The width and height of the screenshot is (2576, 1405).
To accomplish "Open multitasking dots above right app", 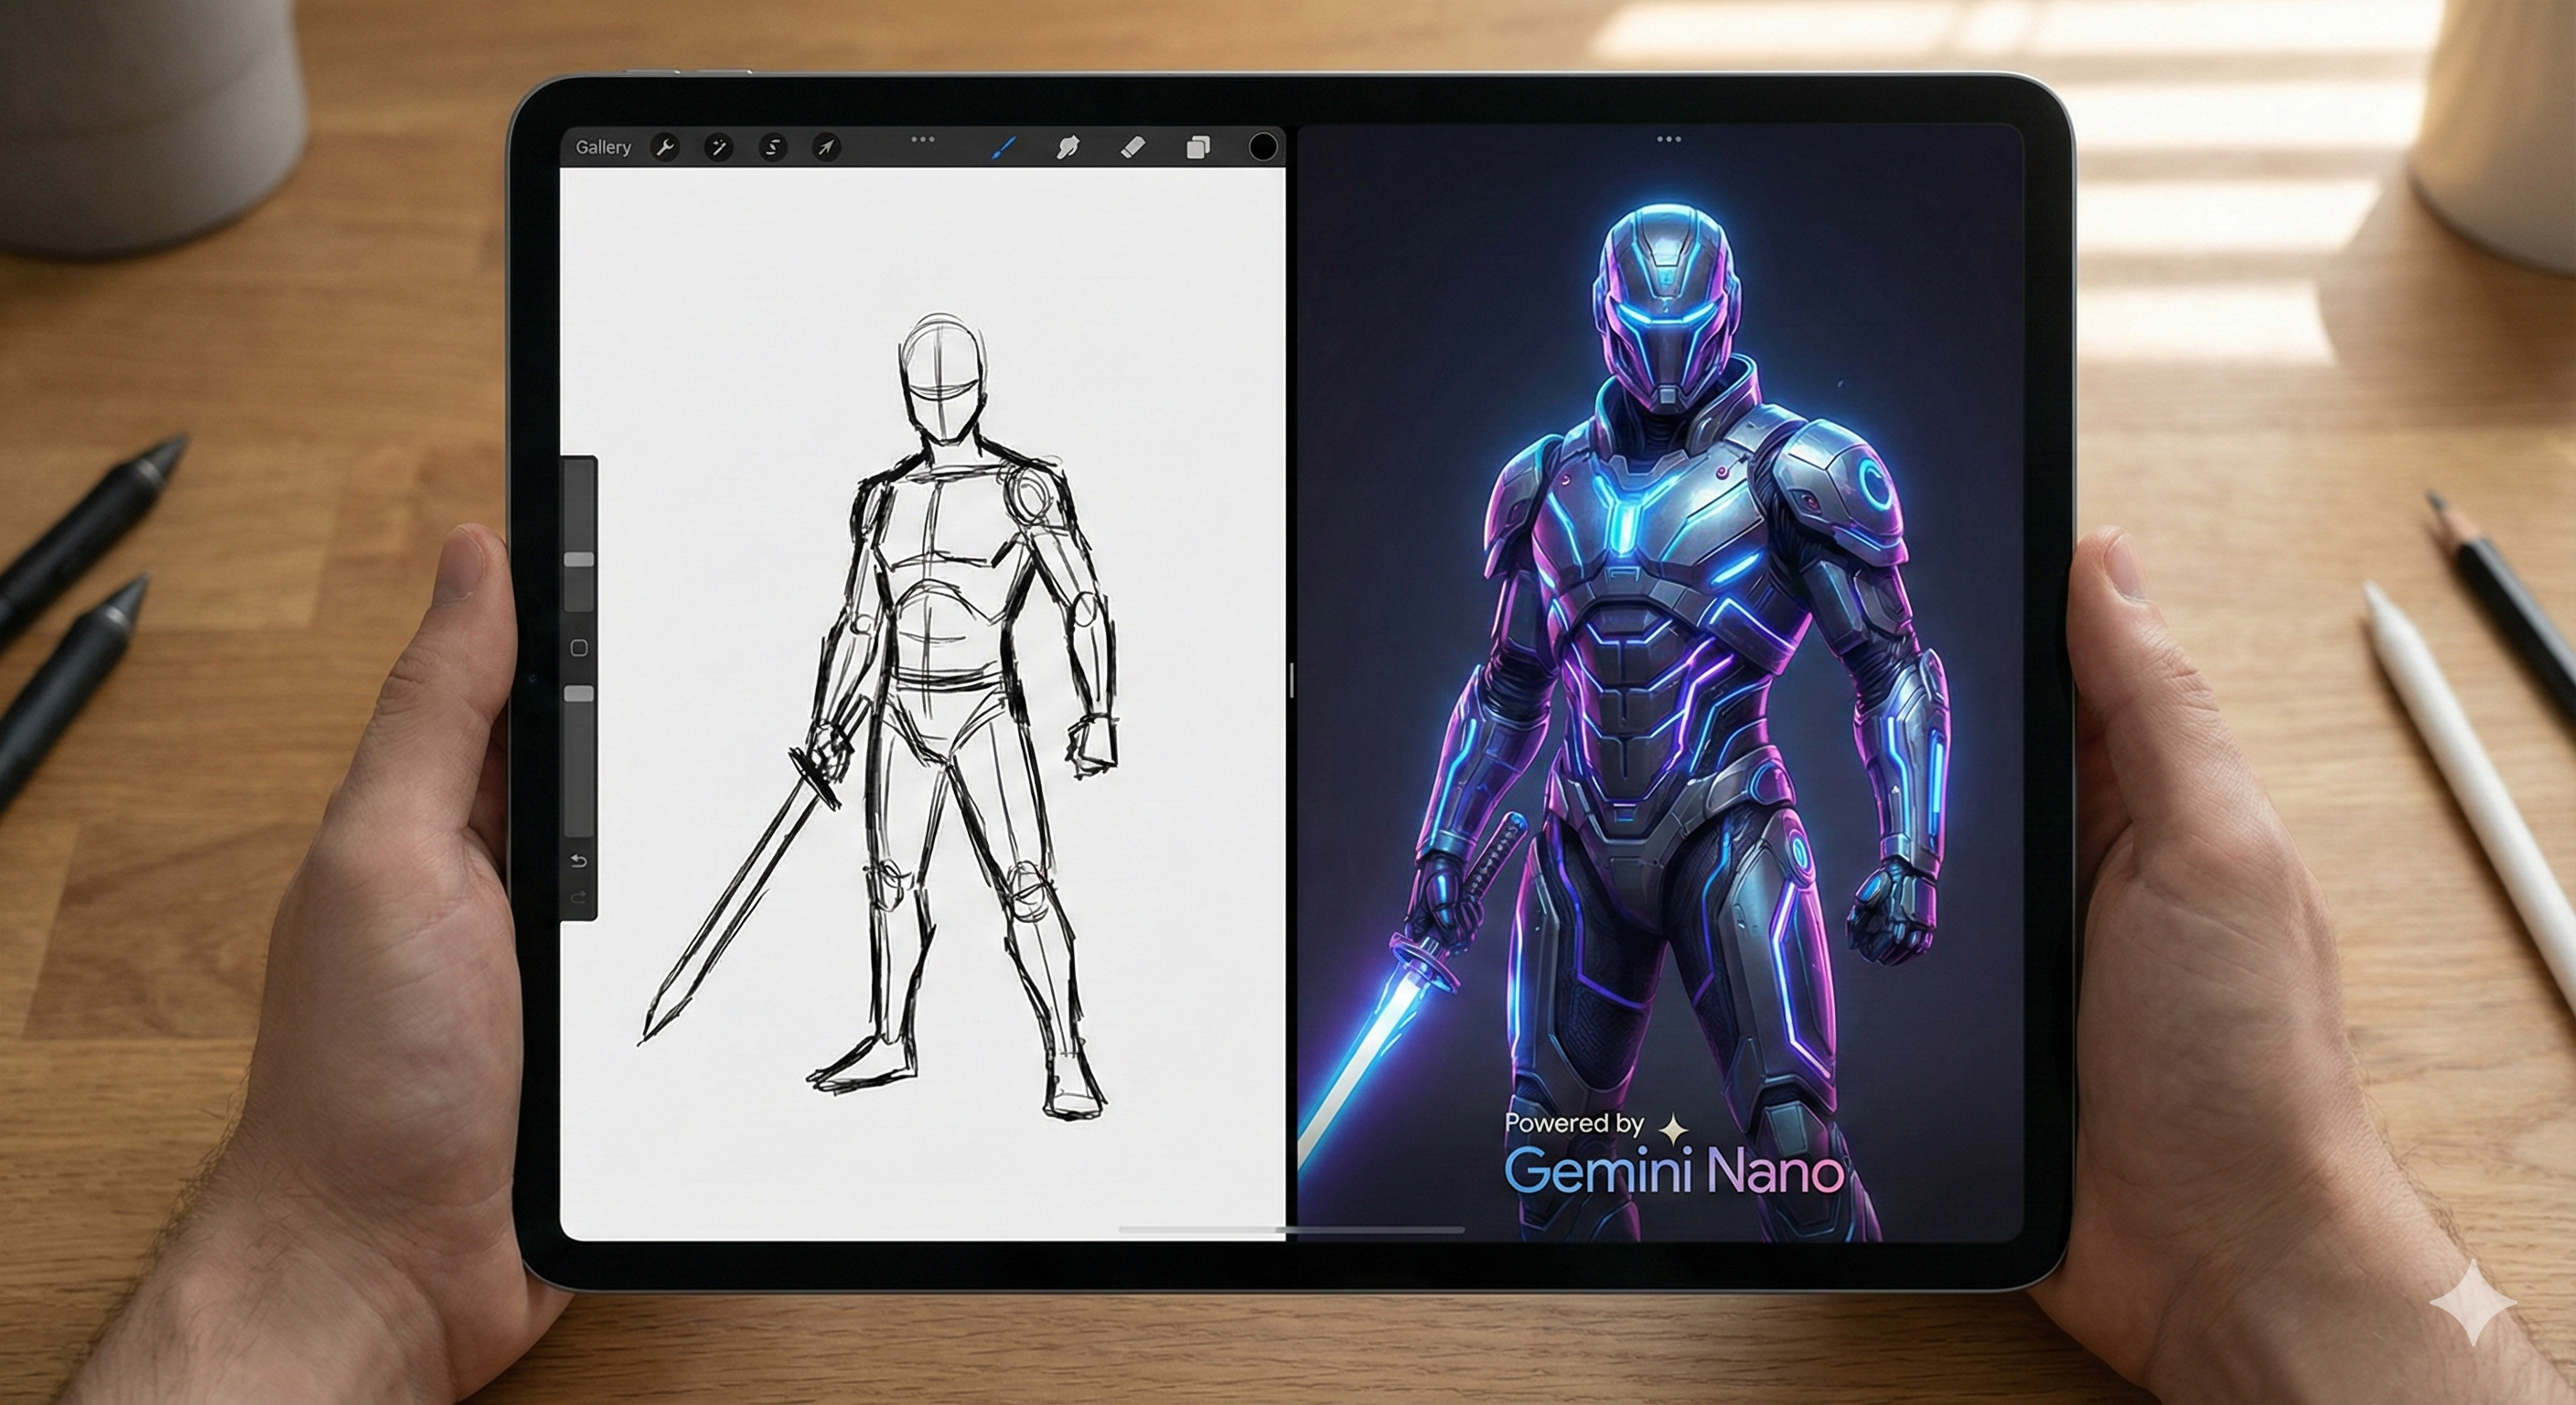I will click(1668, 139).
